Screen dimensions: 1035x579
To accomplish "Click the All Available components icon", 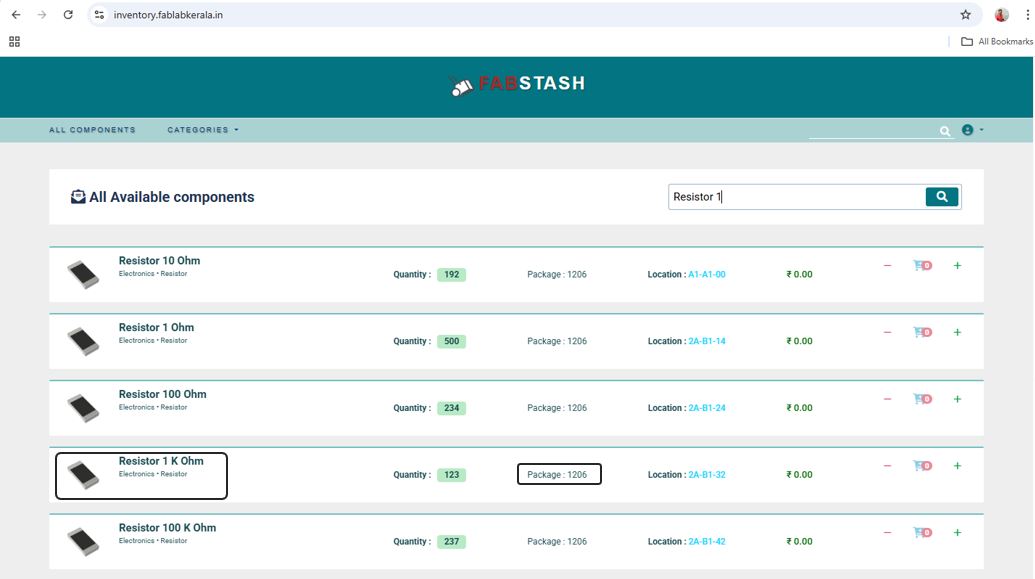I will (x=78, y=197).
